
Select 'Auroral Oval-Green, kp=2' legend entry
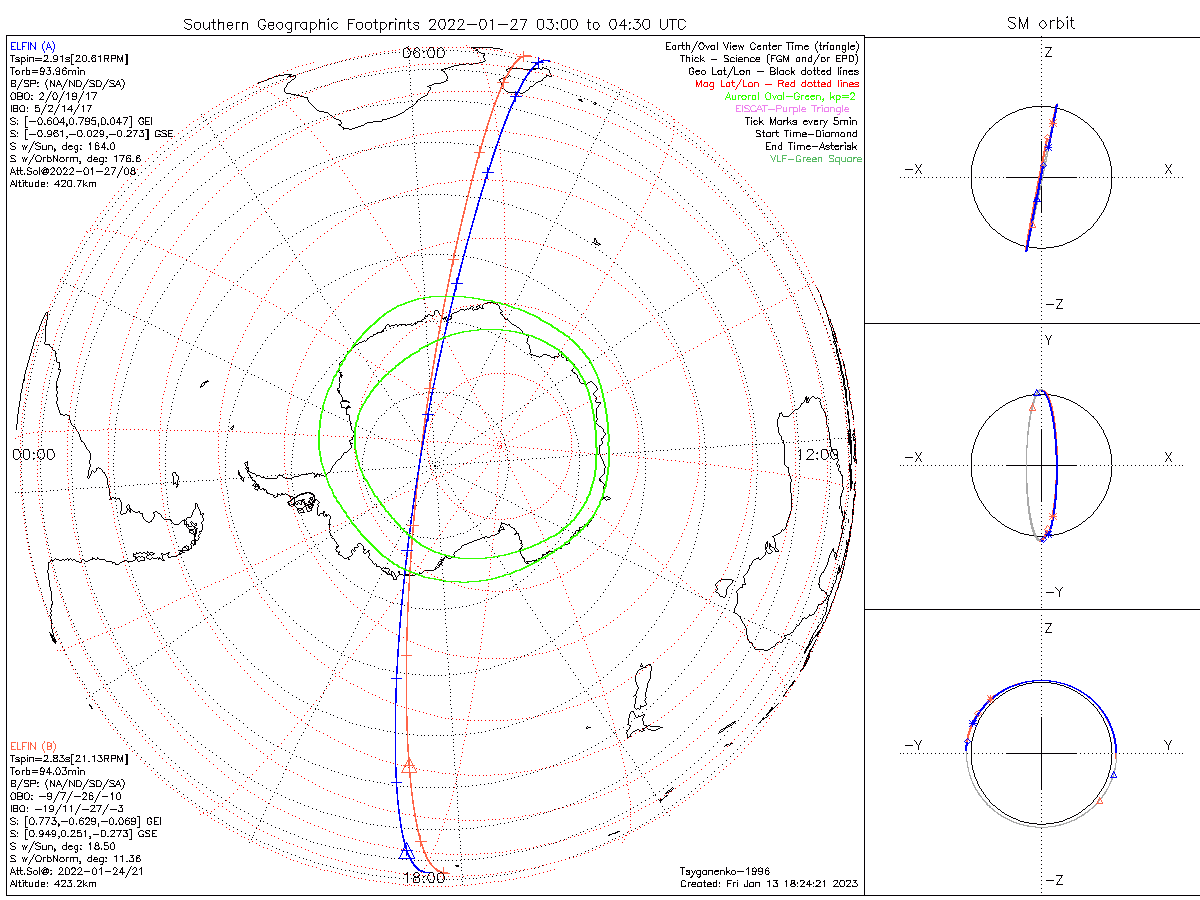pos(790,96)
